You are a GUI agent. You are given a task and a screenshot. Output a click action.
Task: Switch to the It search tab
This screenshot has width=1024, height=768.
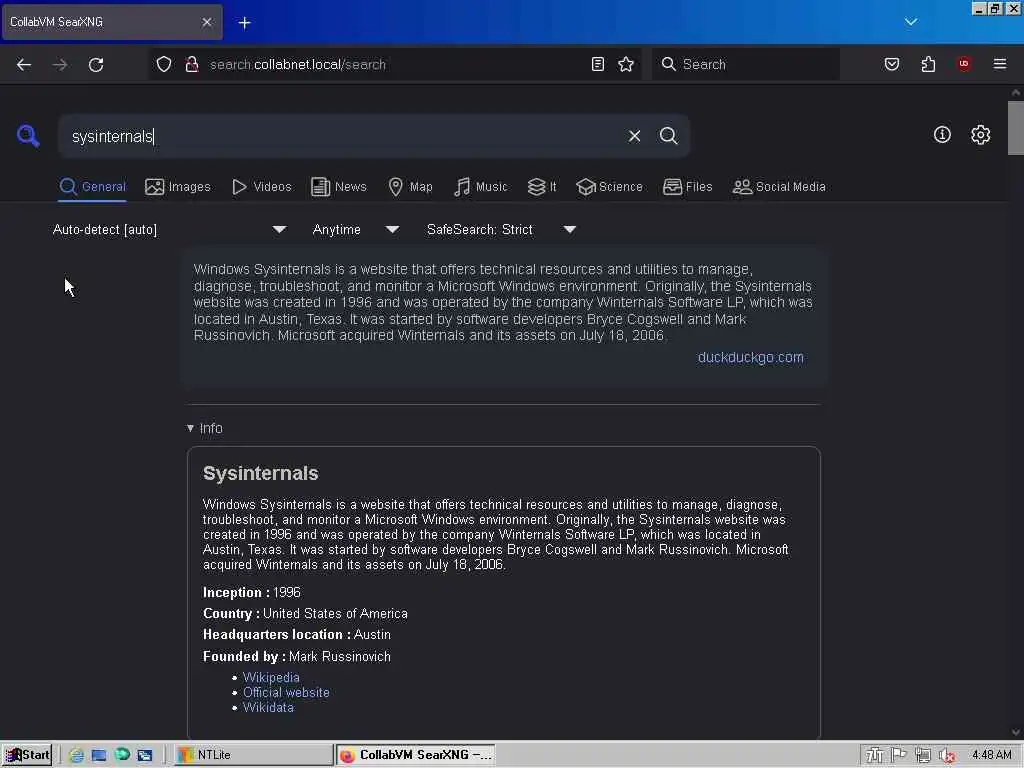542,187
